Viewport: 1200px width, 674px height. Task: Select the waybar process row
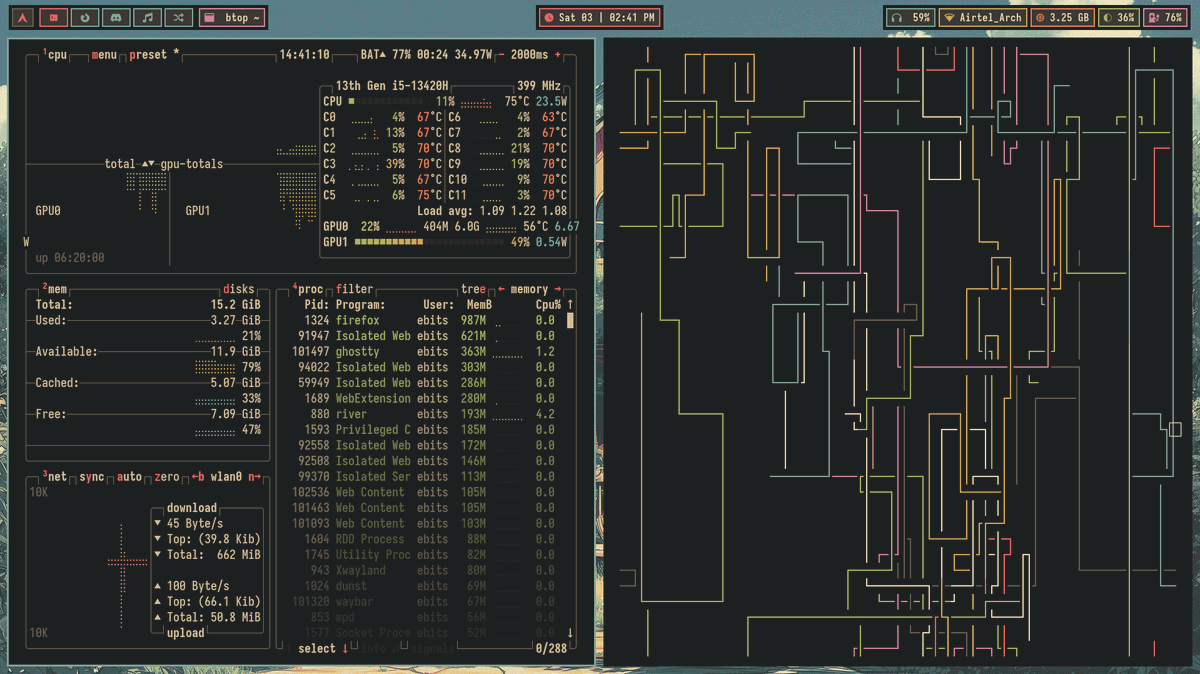429,601
